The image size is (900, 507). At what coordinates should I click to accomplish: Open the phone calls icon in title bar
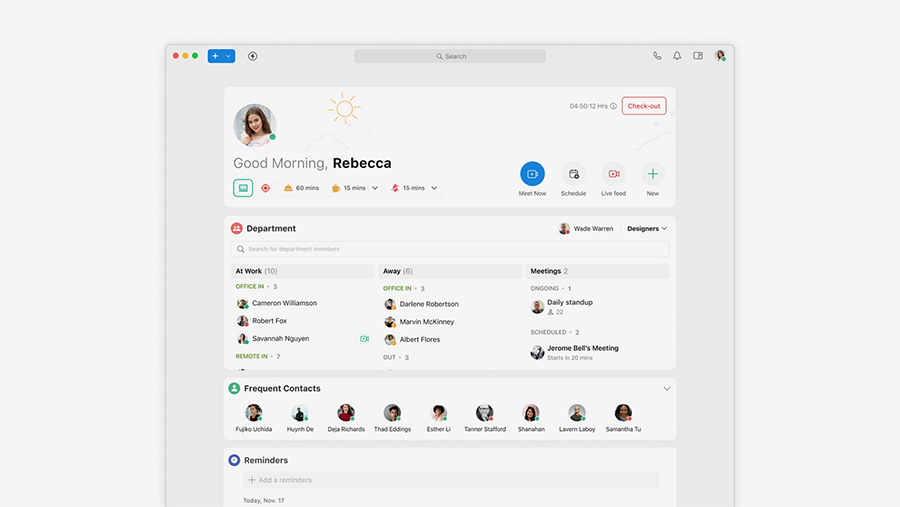657,56
